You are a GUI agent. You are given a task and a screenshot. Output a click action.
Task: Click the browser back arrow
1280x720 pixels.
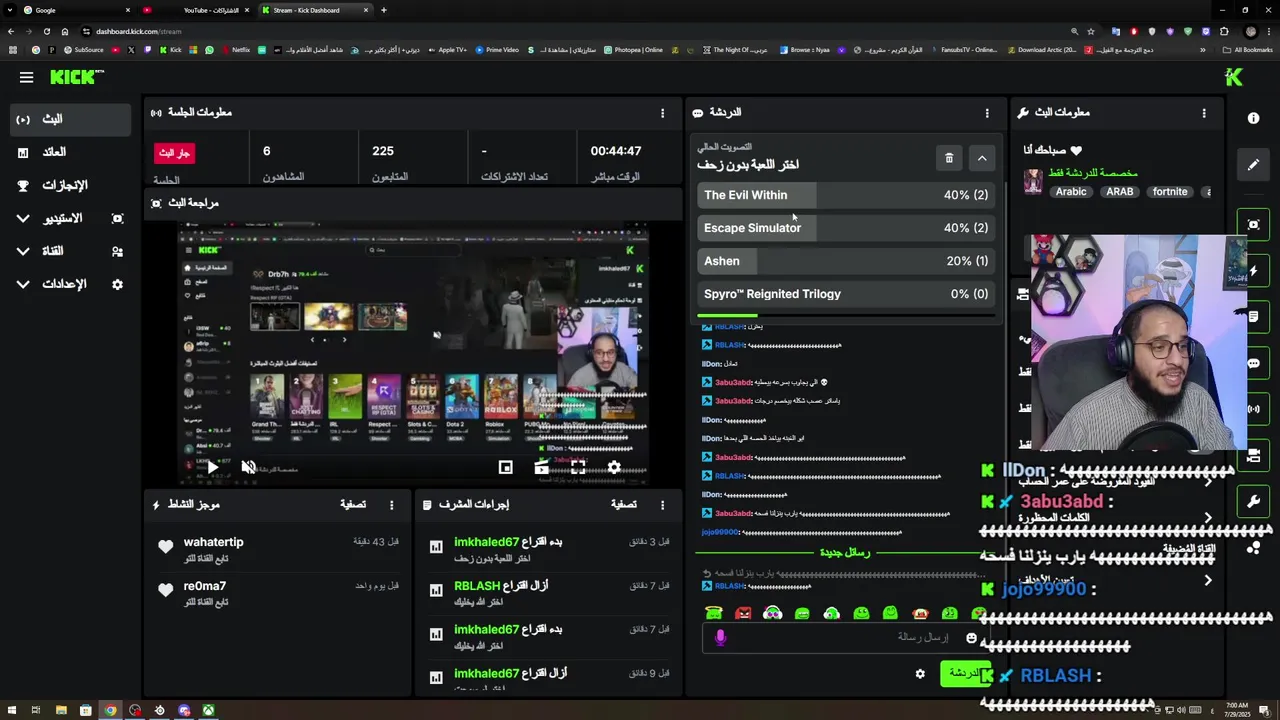click(13, 31)
